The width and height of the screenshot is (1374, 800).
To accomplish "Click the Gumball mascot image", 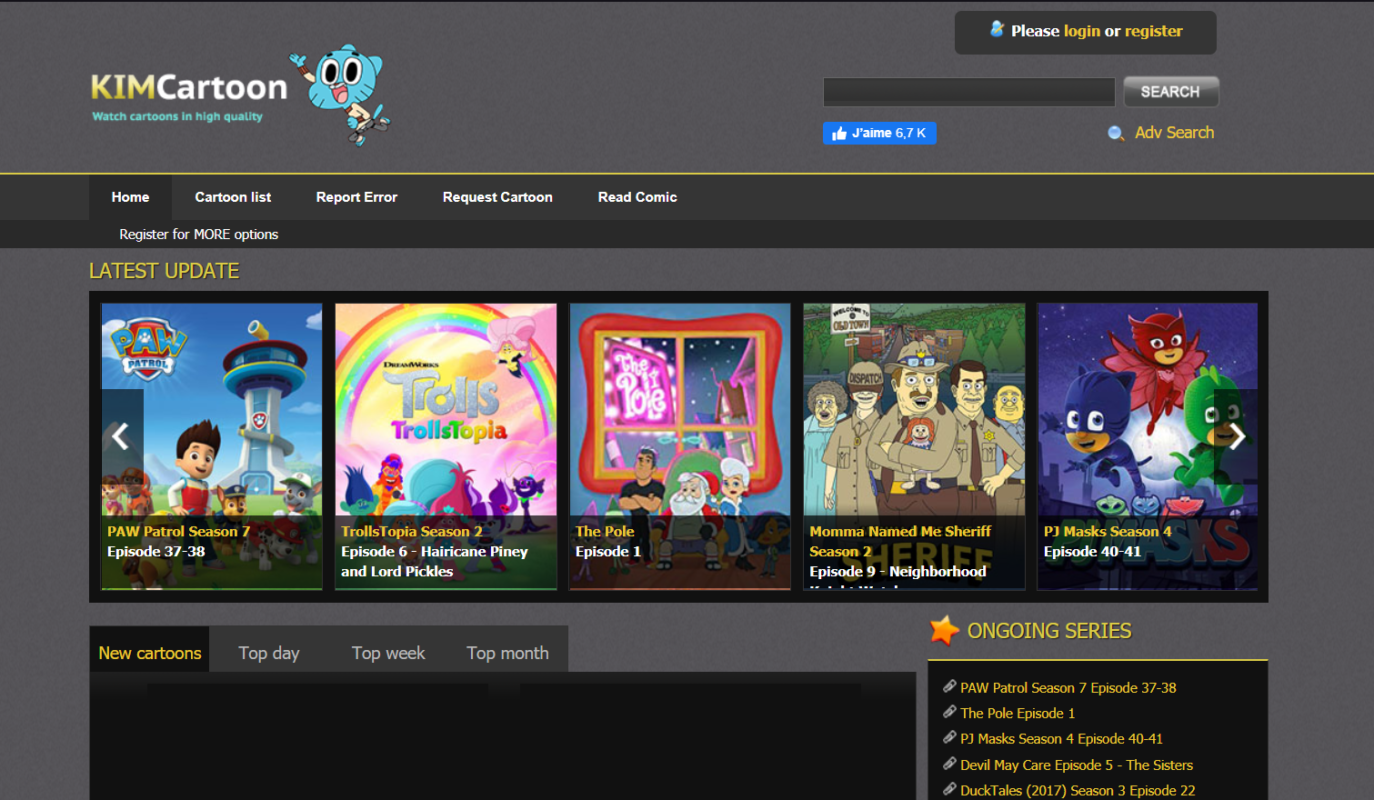I will tap(341, 94).
